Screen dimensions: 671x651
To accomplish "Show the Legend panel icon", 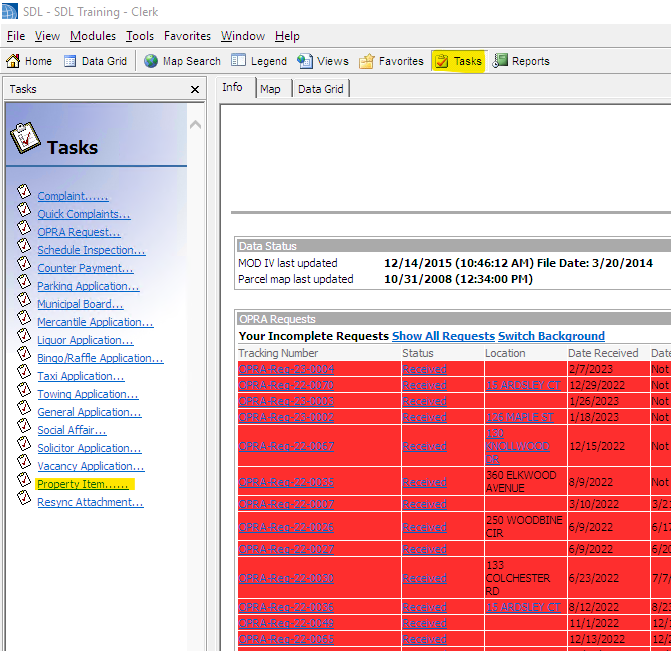I will 238,61.
